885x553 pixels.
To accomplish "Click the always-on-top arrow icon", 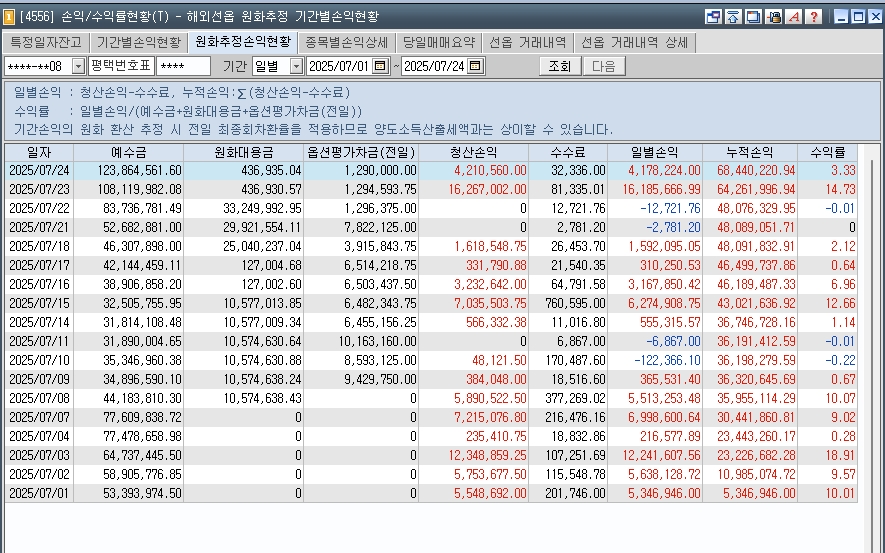I will point(733,16).
